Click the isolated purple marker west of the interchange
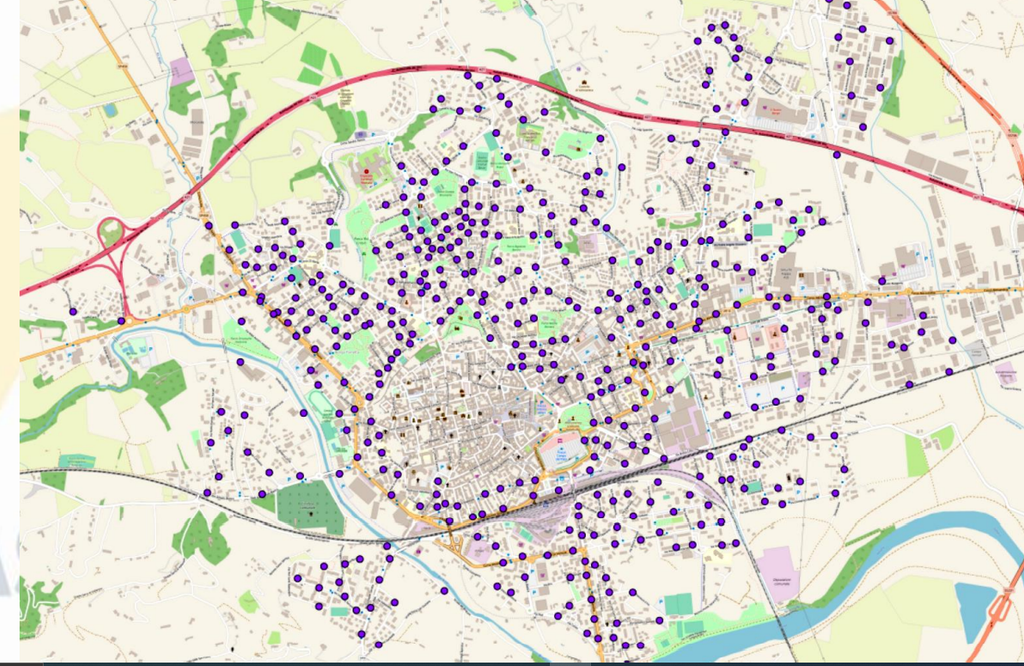Image resolution: width=1024 pixels, height=666 pixels. (x=73, y=311)
